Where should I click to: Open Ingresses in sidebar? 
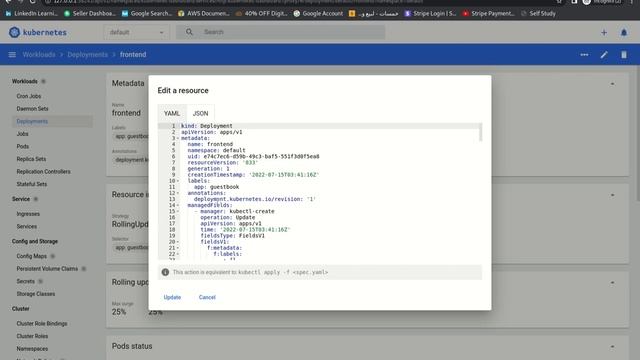pyautogui.click(x=28, y=214)
